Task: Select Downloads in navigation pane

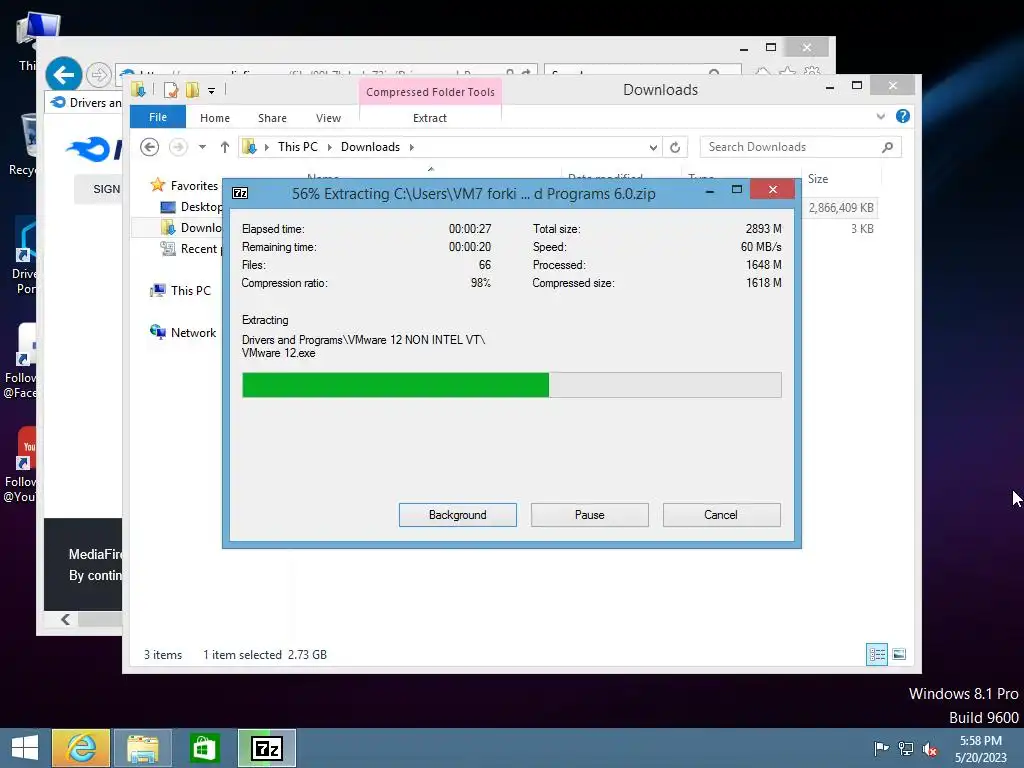Action: tap(200, 227)
